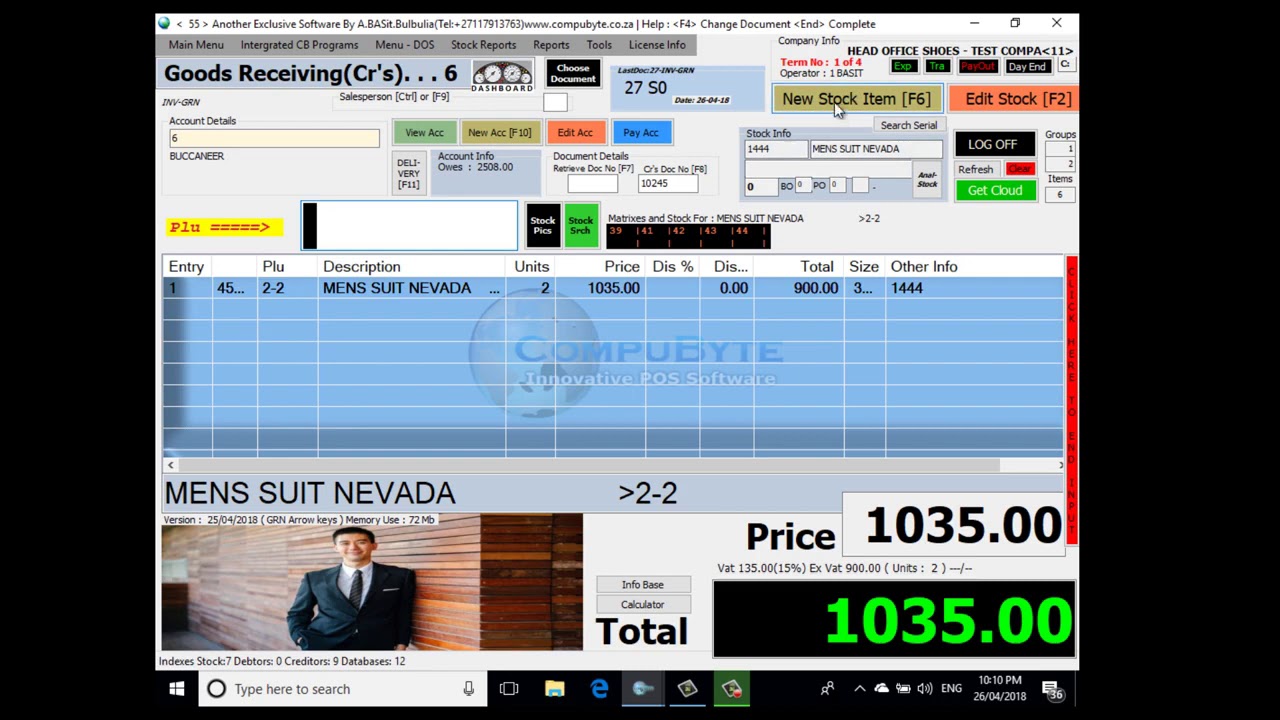Screen dimensions: 1280x720
Task: Click New Acc [F10] button
Action: (499, 132)
